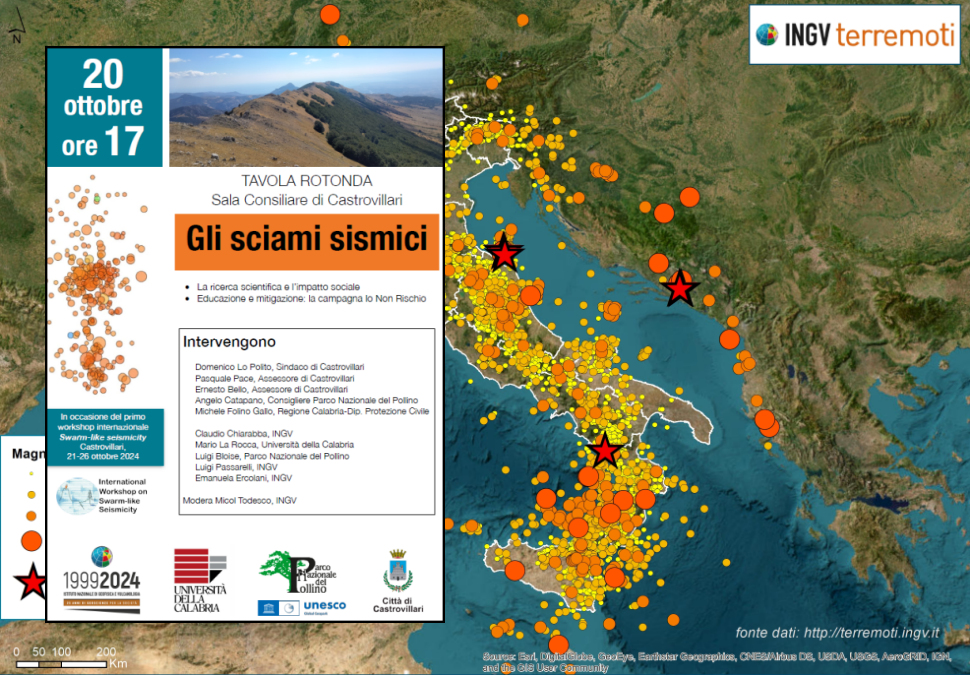Image resolution: width=970 pixels, height=675 pixels.
Task: Click 'Mario La Rocca, Università della Calabria'
Action: 274,445
